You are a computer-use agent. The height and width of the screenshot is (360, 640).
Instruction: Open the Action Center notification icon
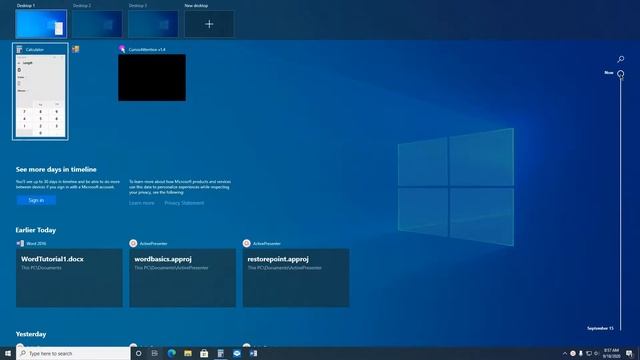coord(629,353)
